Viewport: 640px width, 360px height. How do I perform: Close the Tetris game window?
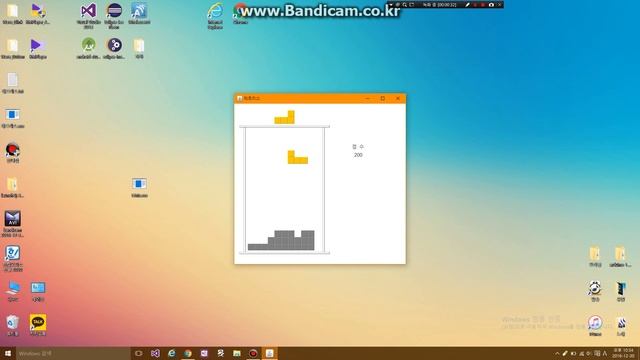398,98
